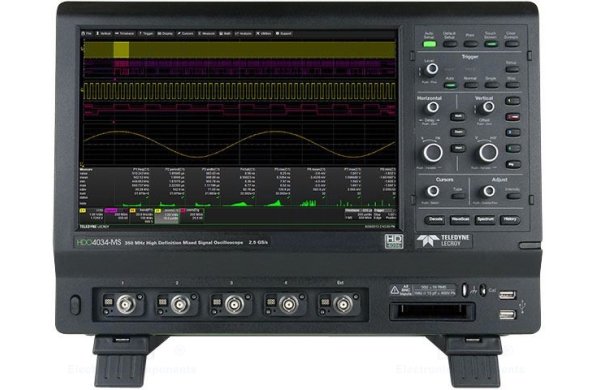This screenshot has height=390, width=600.
Task: Push the trigger Level knob
Action: click(432, 69)
